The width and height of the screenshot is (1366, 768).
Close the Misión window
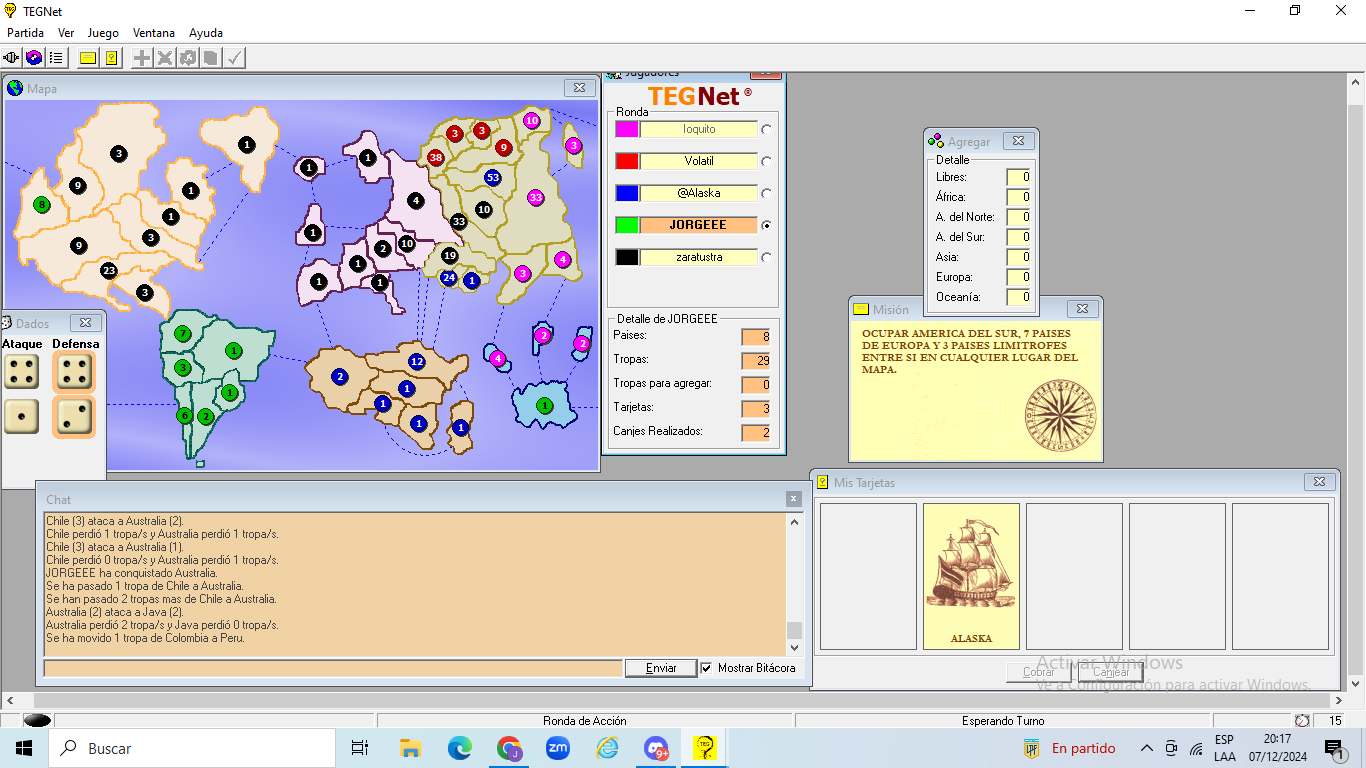pyautogui.click(x=1082, y=309)
